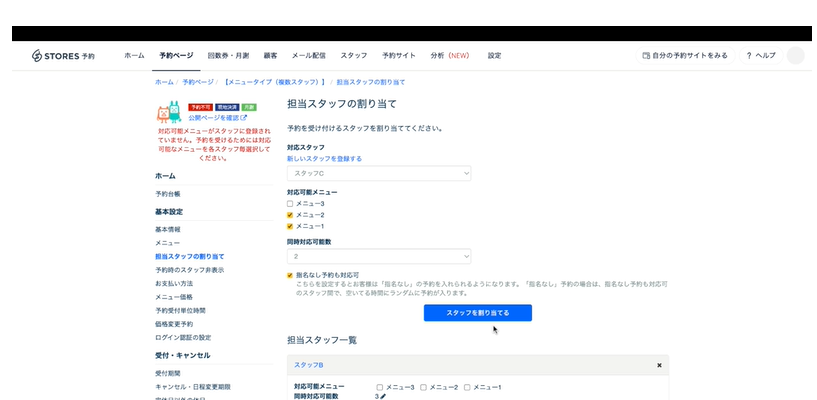The image size is (817, 400).
Task: Expand the 同時対応可能数 dropdown
Action: [378, 256]
